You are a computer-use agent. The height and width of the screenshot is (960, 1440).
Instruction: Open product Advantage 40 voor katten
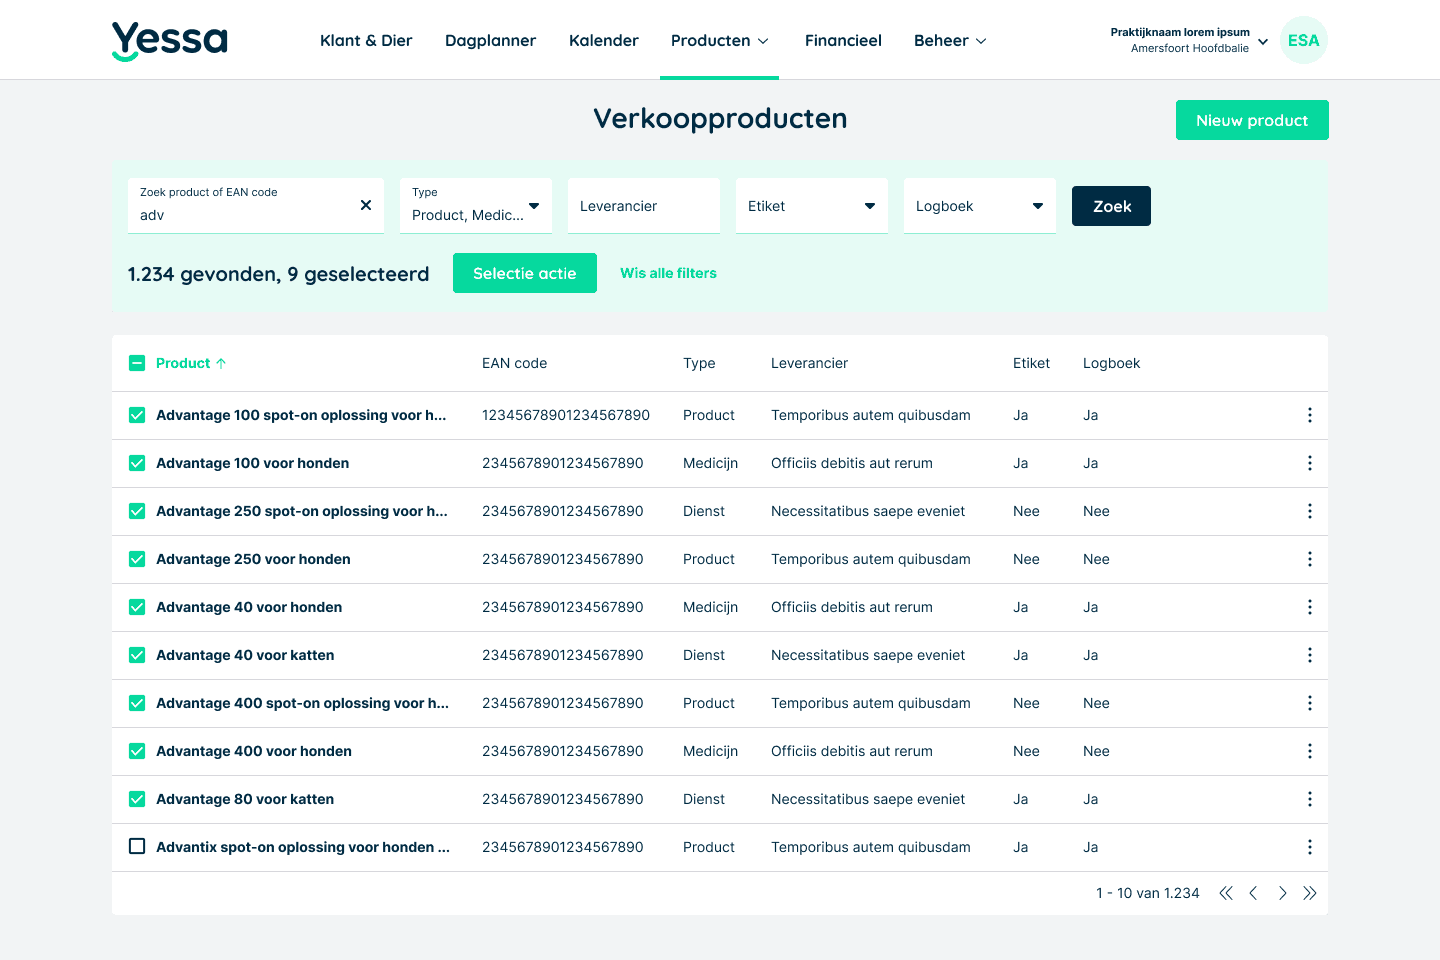pos(245,655)
